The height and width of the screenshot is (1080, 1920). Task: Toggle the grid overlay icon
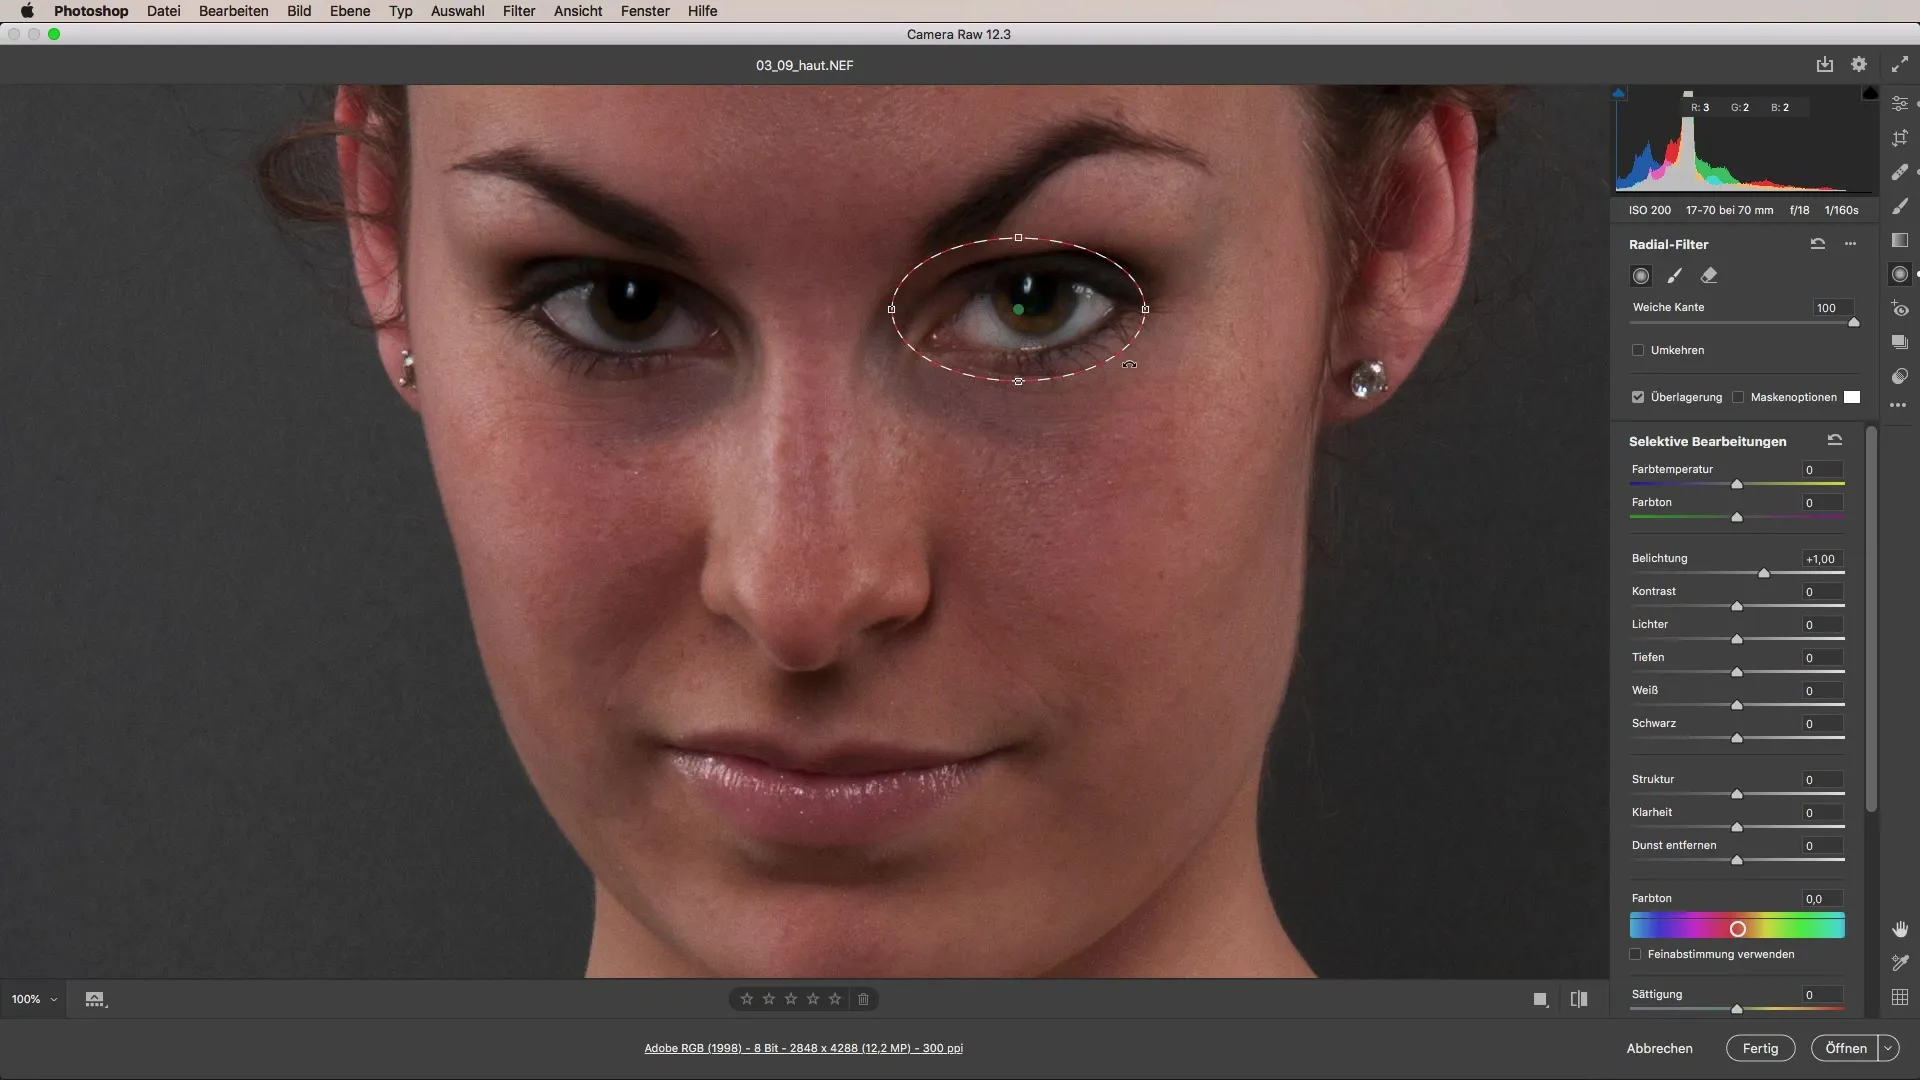point(1900,997)
